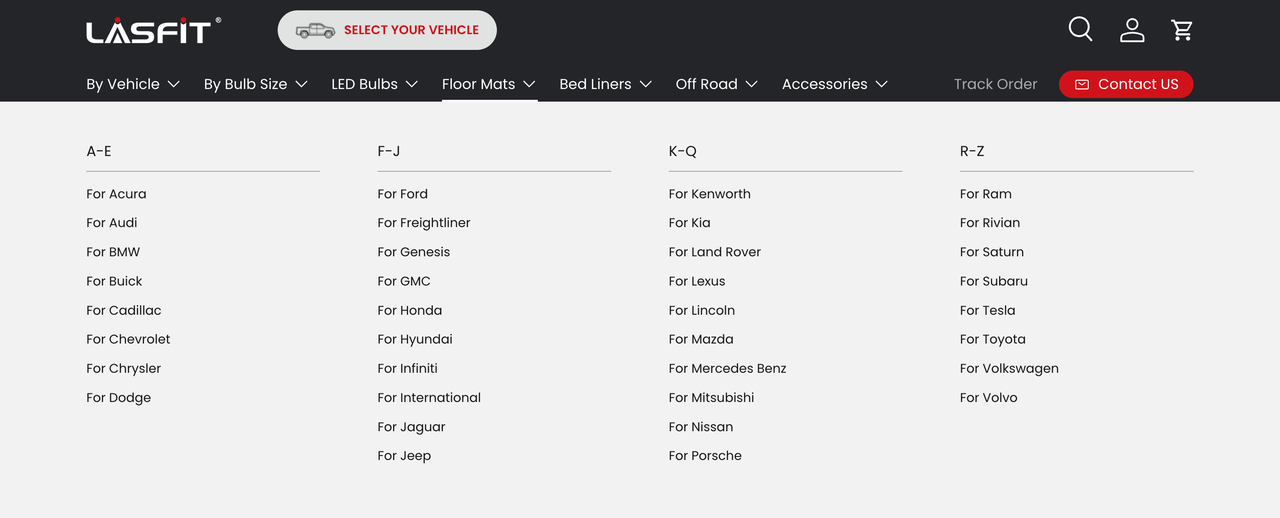Image resolution: width=1280 pixels, height=518 pixels.
Task: Click the K-Q column heading
Action: coord(683,151)
